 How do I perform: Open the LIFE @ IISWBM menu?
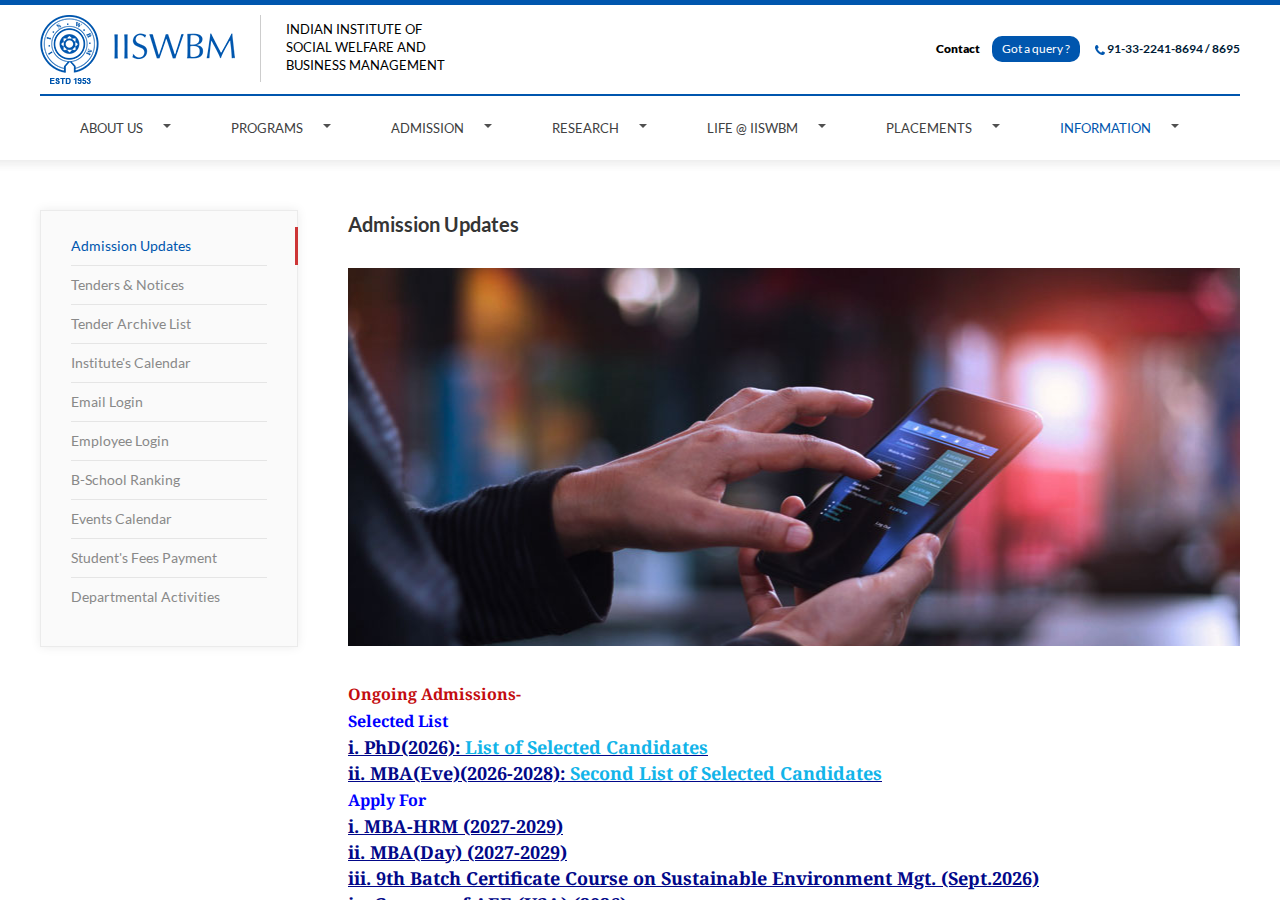(x=752, y=128)
